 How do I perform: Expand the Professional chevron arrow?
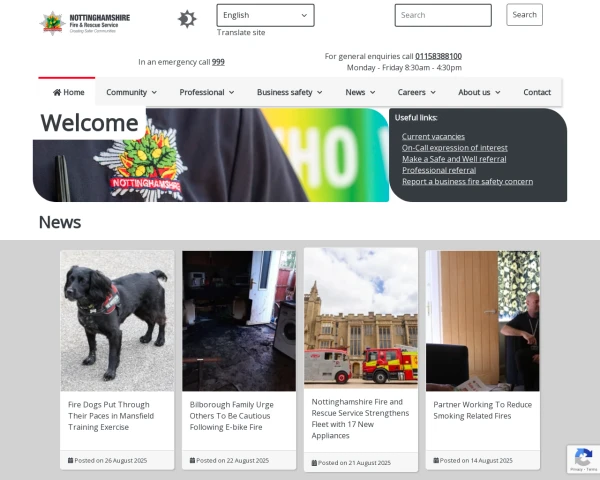[x=232, y=92]
